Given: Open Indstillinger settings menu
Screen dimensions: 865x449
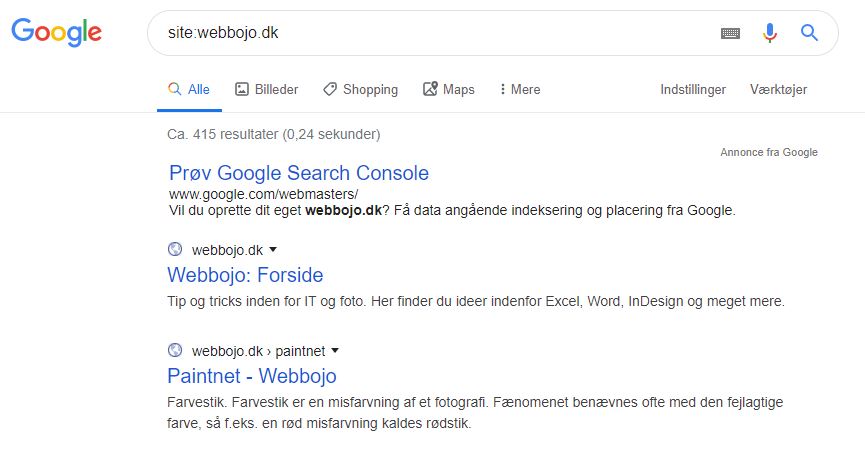Looking at the screenshot, I should (x=693, y=89).
